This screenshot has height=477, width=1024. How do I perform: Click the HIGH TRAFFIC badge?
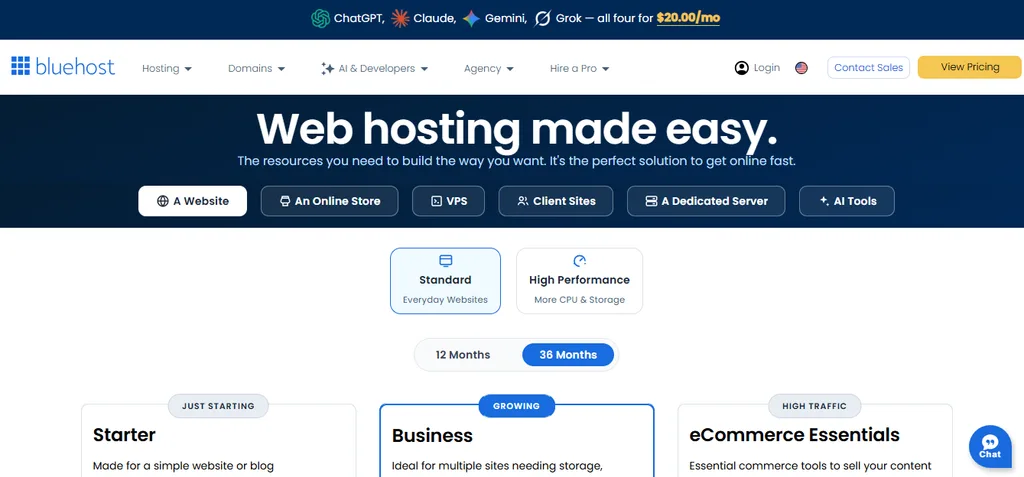(x=814, y=406)
